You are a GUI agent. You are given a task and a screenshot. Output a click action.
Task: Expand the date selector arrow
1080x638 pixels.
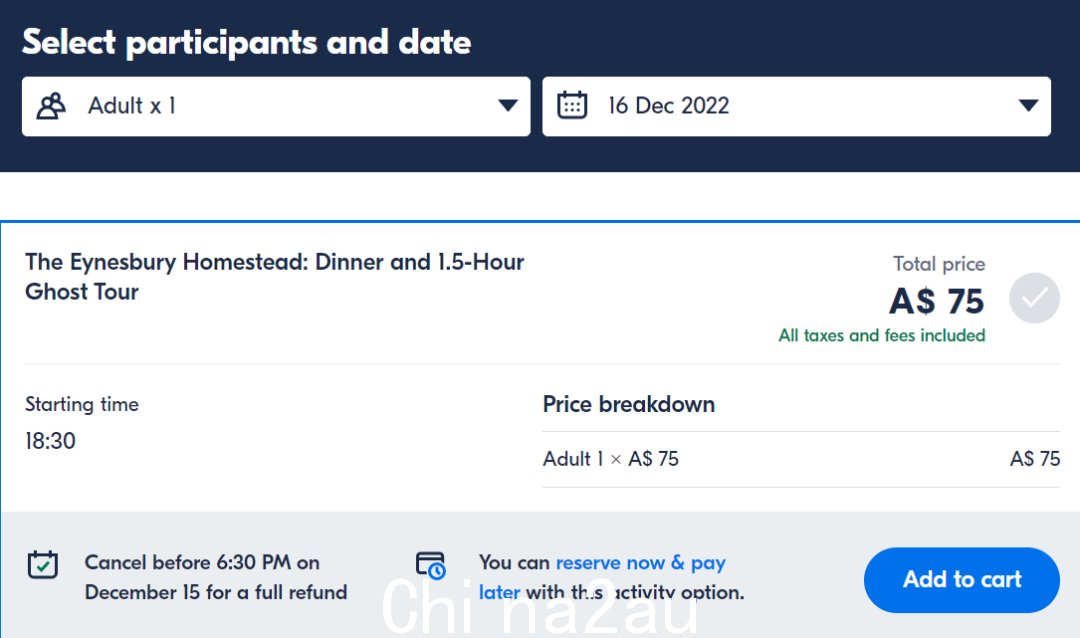tap(1028, 106)
